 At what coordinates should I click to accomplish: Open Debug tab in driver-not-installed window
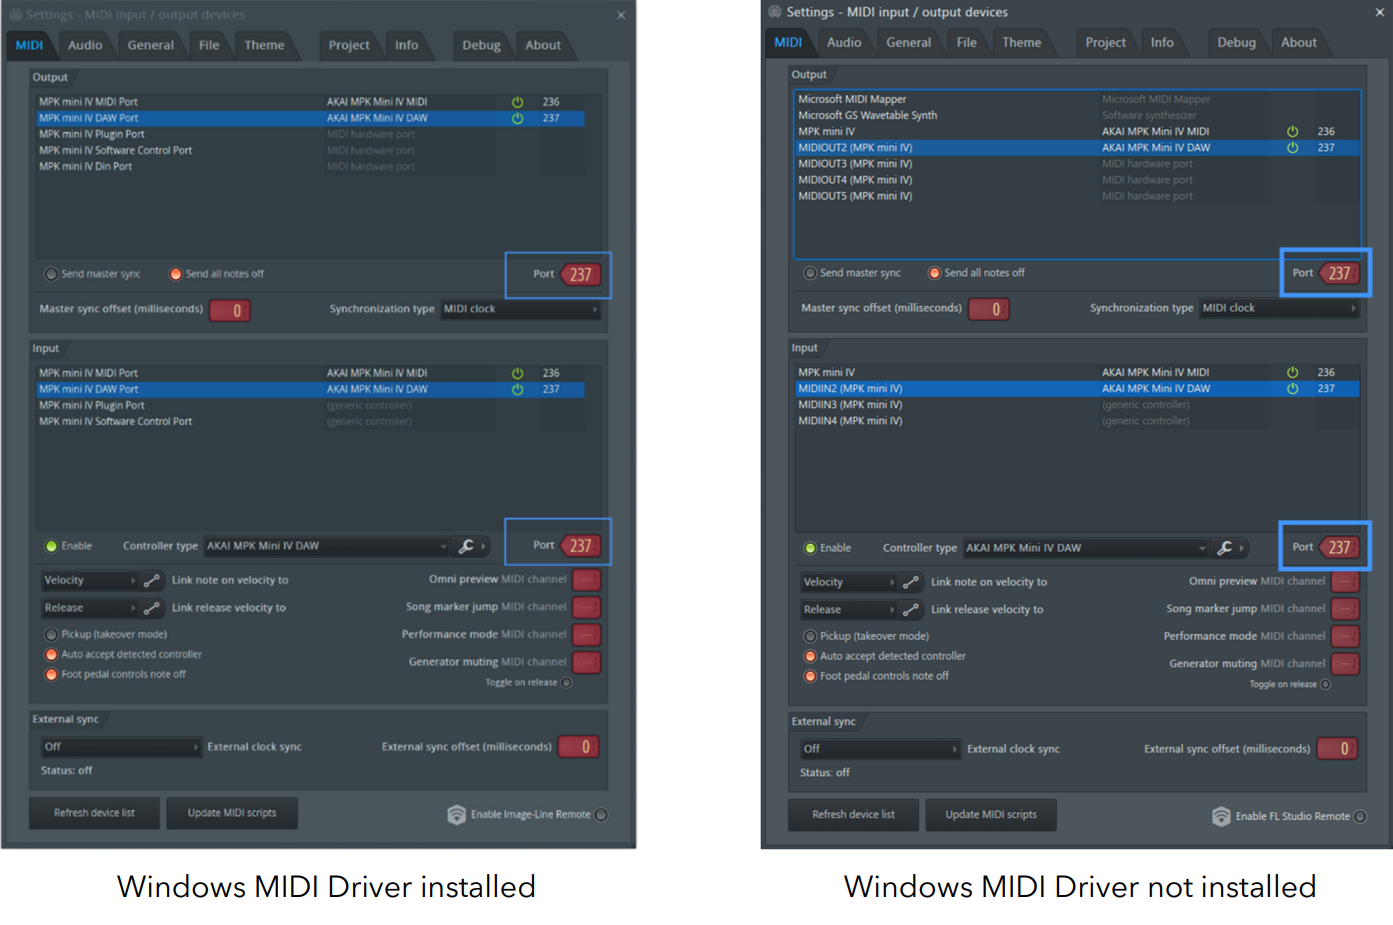(x=1236, y=42)
